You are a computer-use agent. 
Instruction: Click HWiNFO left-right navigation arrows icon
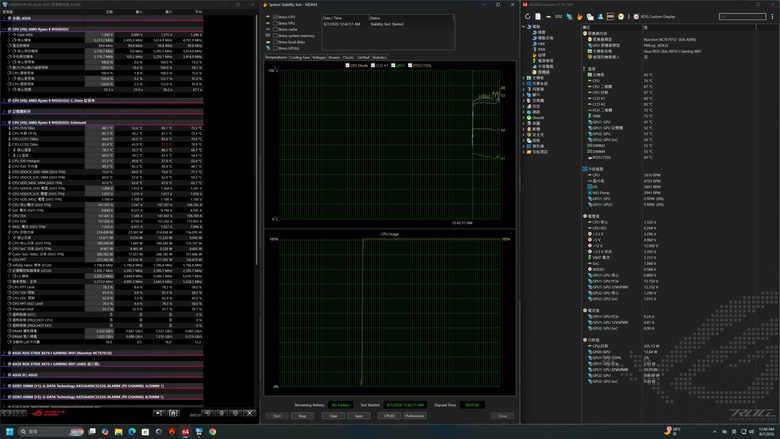[x=6, y=413]
